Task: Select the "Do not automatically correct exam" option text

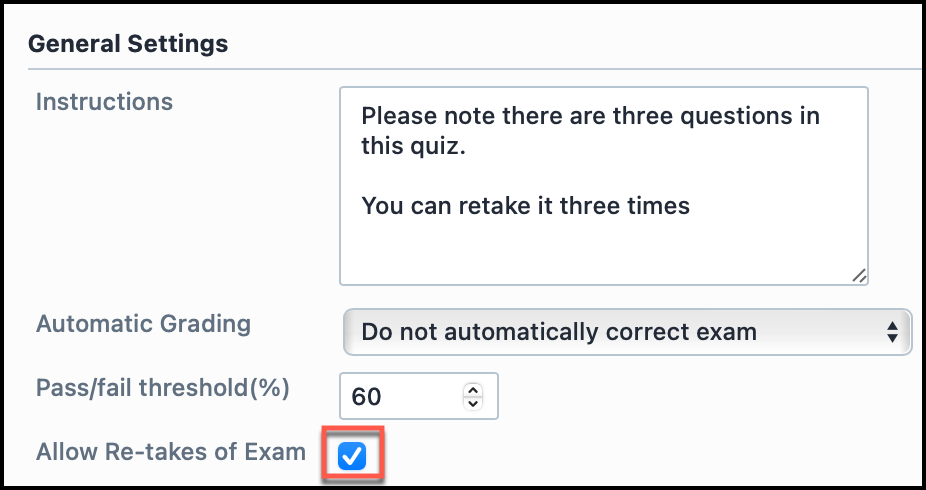Action: [559, 332]
